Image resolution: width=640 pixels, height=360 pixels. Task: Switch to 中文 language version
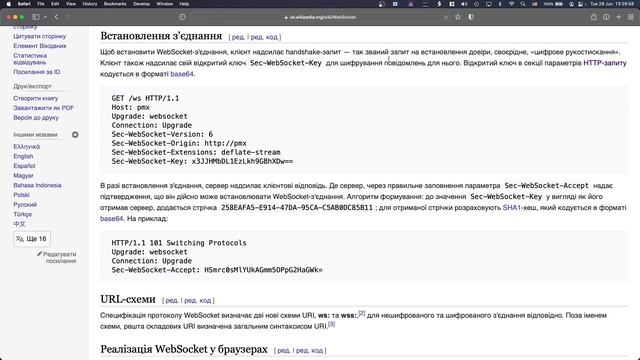tap(19, 224)
